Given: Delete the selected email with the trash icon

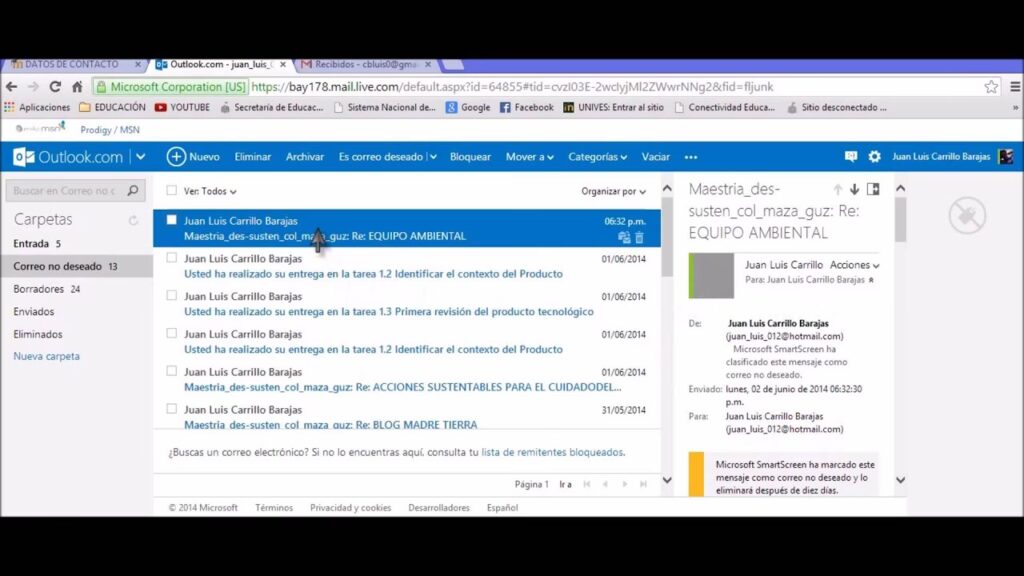Looking at the screenshot, I should coord(640,238).
